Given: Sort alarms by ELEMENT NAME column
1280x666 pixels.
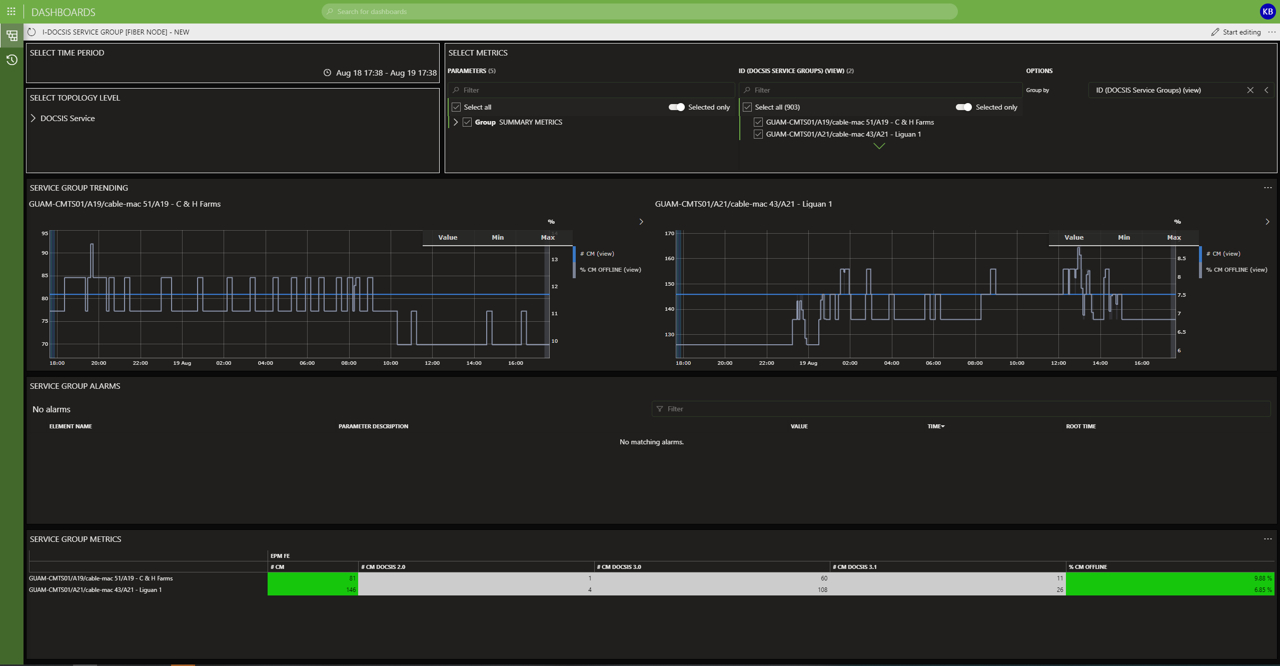Looking at the screenshot, I should 71,427.
